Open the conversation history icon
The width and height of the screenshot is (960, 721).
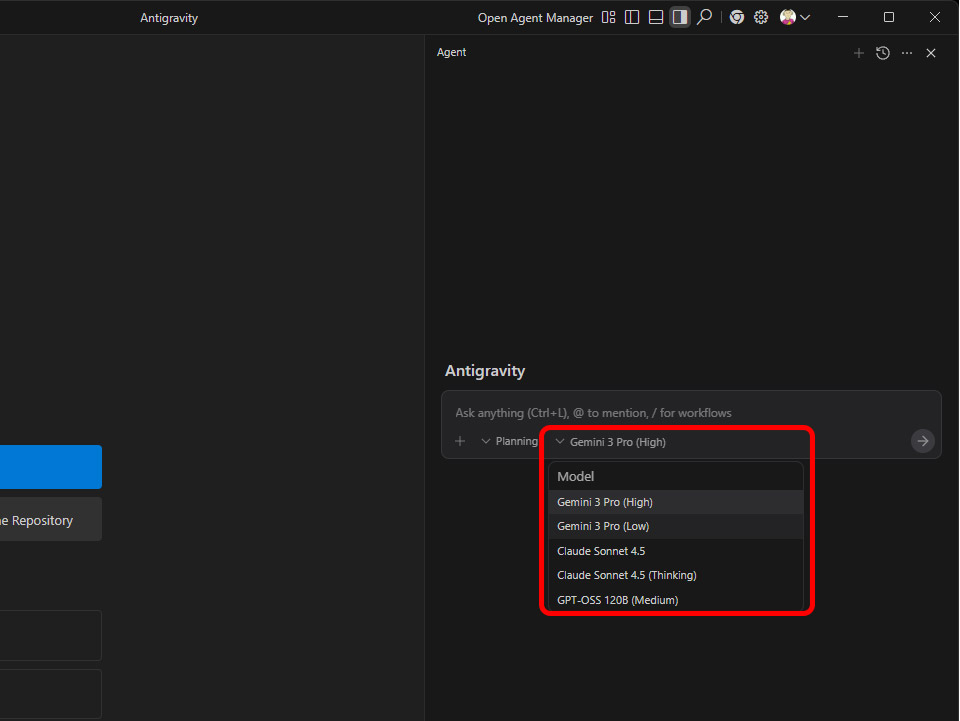click(883, 53)
